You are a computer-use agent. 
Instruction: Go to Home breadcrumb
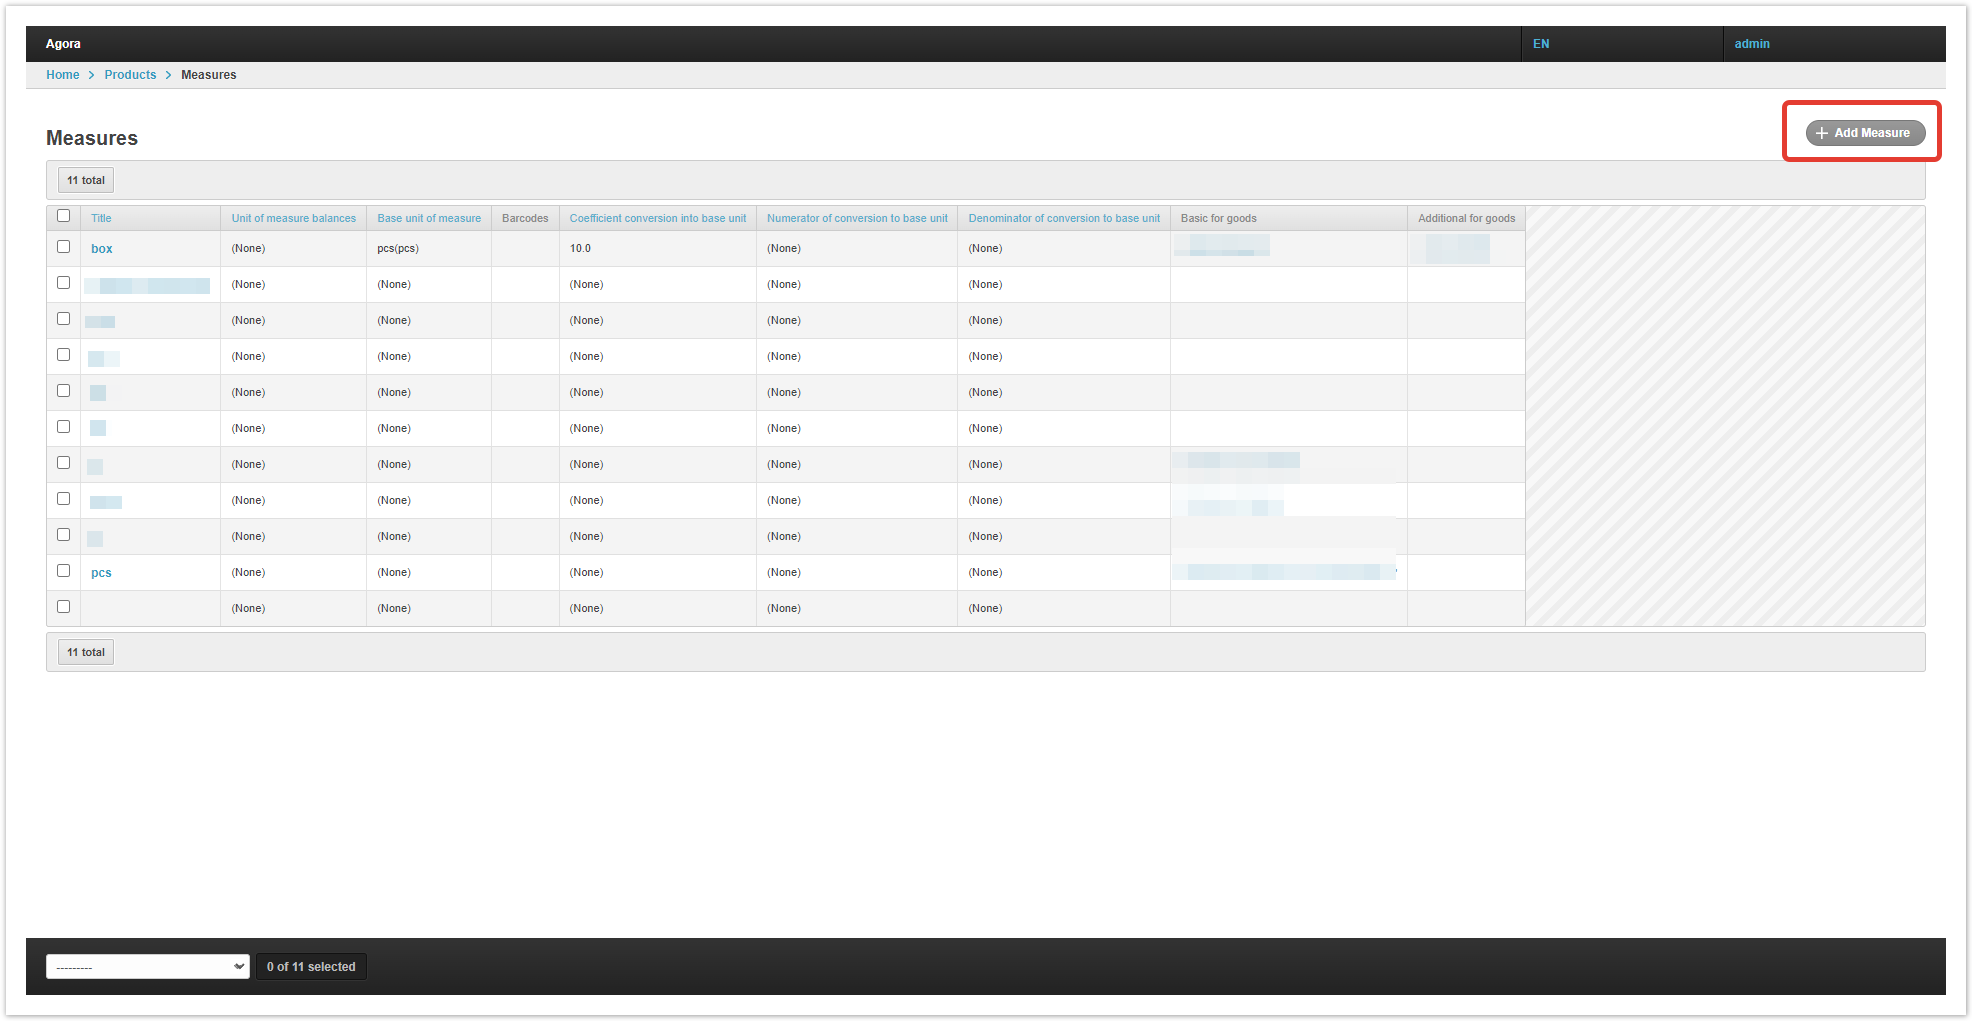62,75
